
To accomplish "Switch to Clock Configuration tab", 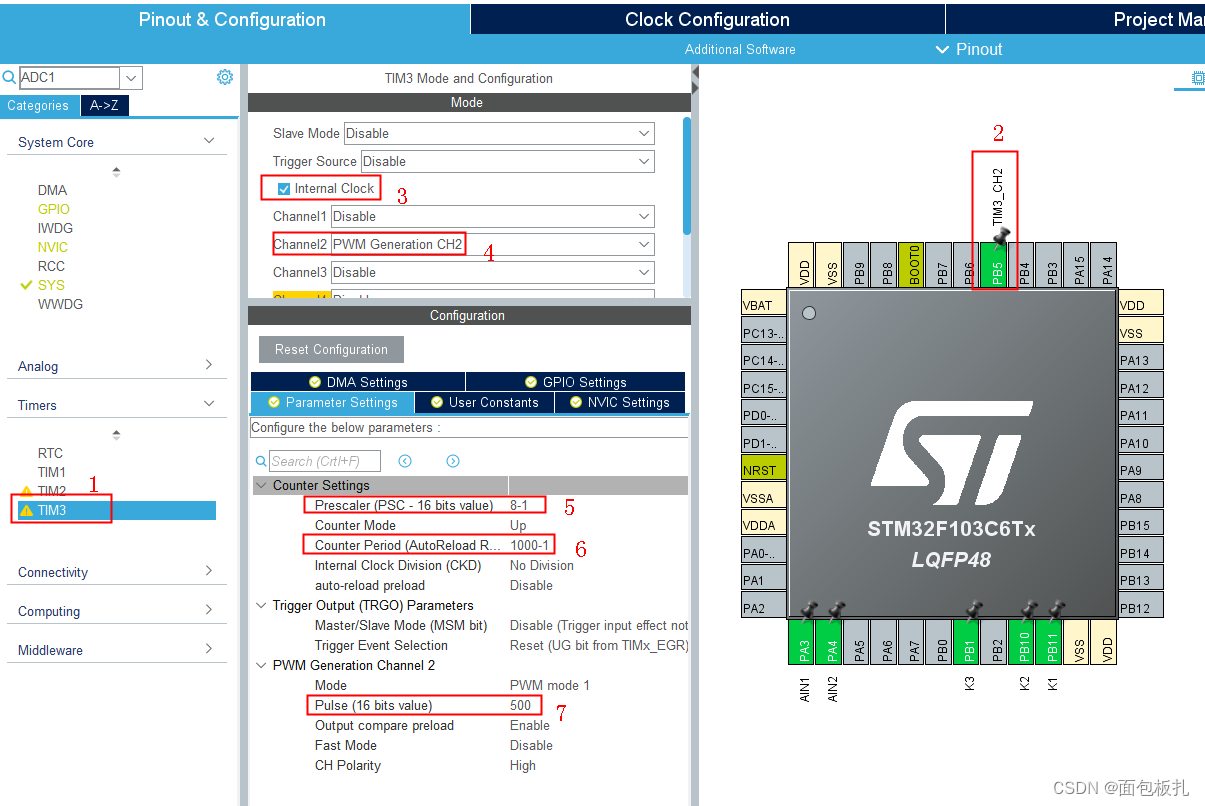I will click(x=707, y=19).
